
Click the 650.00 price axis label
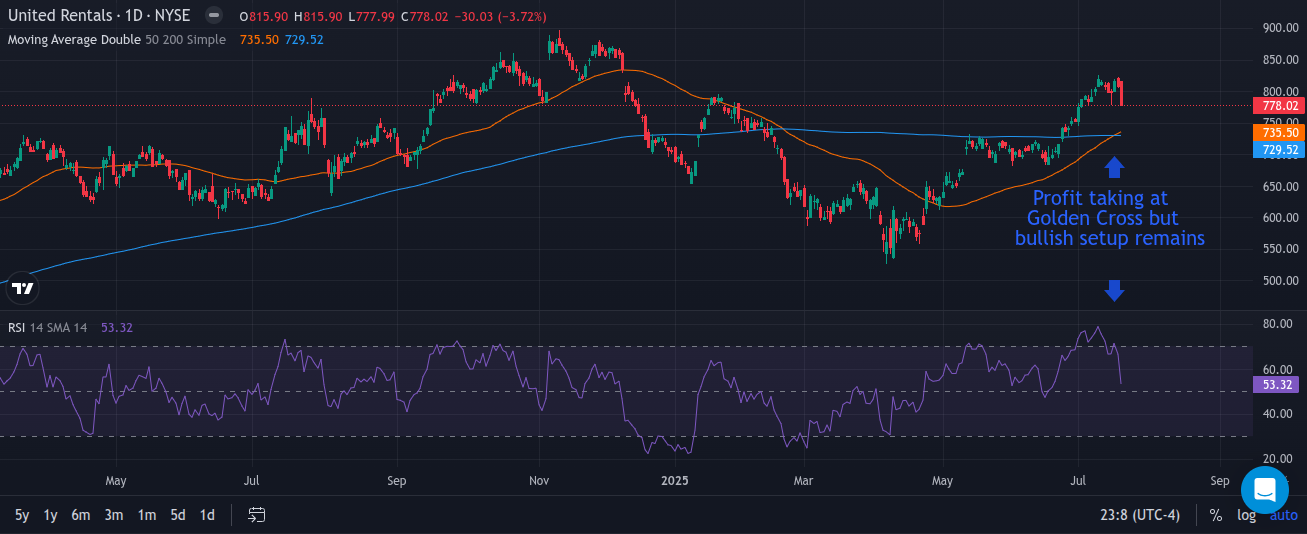(x=1280, y=186)
